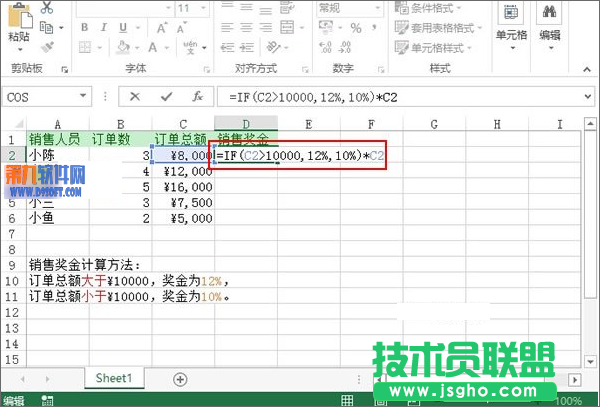Open the font size dropdown showing 11

pyautogui.click(x=204, y=8)
